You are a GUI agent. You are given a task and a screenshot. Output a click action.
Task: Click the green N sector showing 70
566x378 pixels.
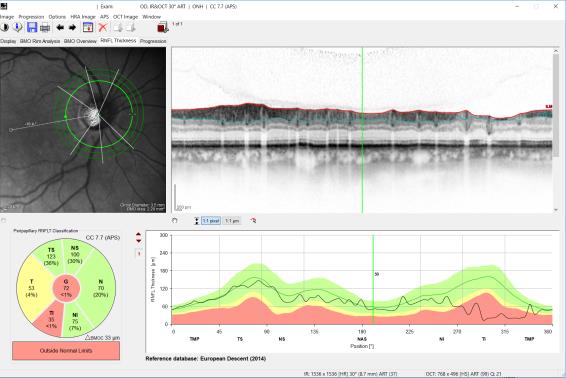click(x=101, y=288)
